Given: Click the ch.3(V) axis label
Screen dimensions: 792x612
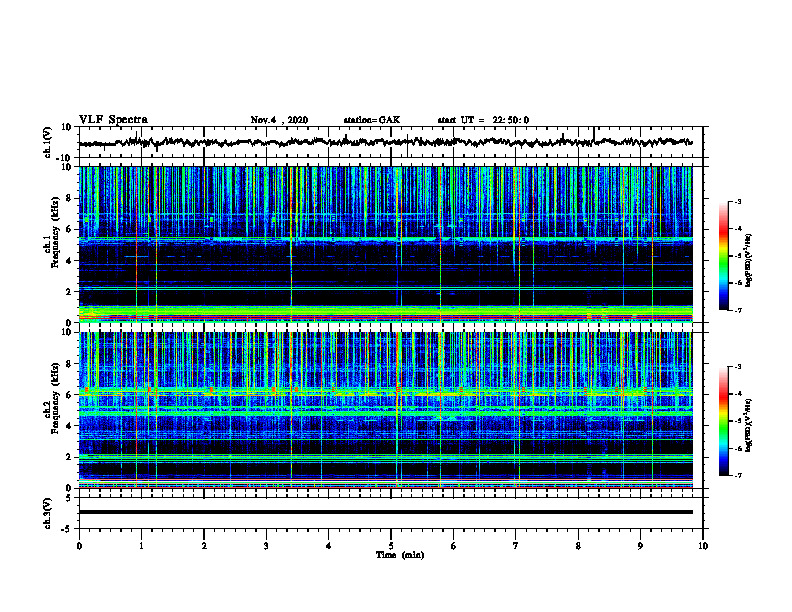Looking at the screenshot, I should 48,513.
